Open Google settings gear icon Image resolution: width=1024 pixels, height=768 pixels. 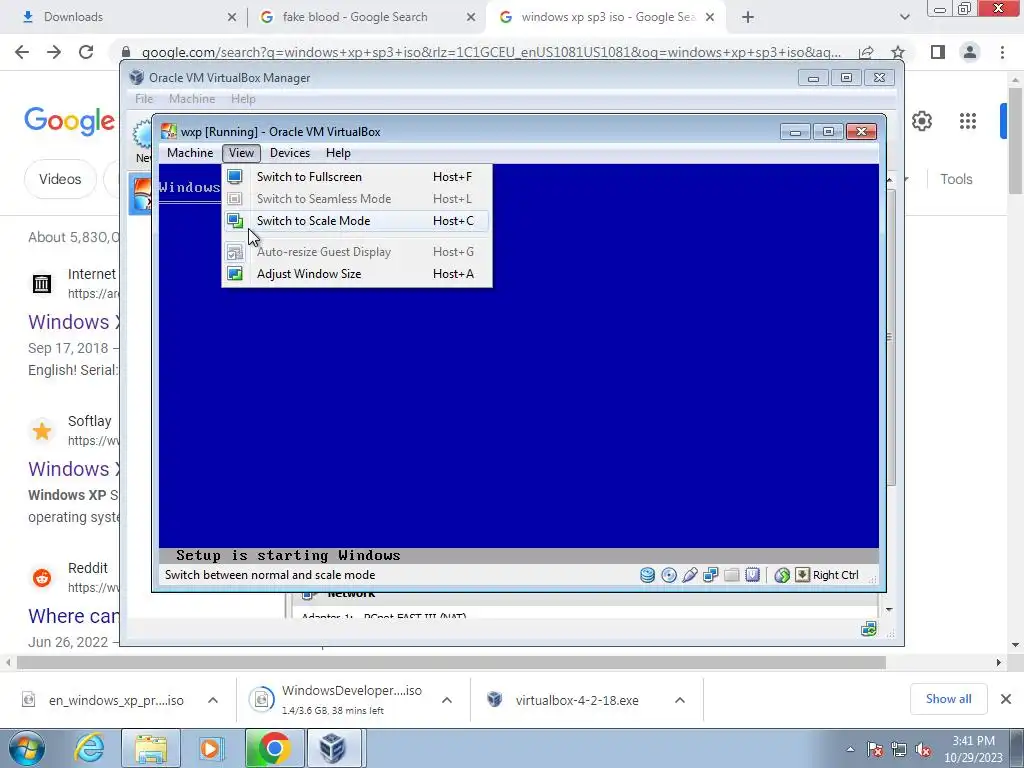[x=921, y=121]
